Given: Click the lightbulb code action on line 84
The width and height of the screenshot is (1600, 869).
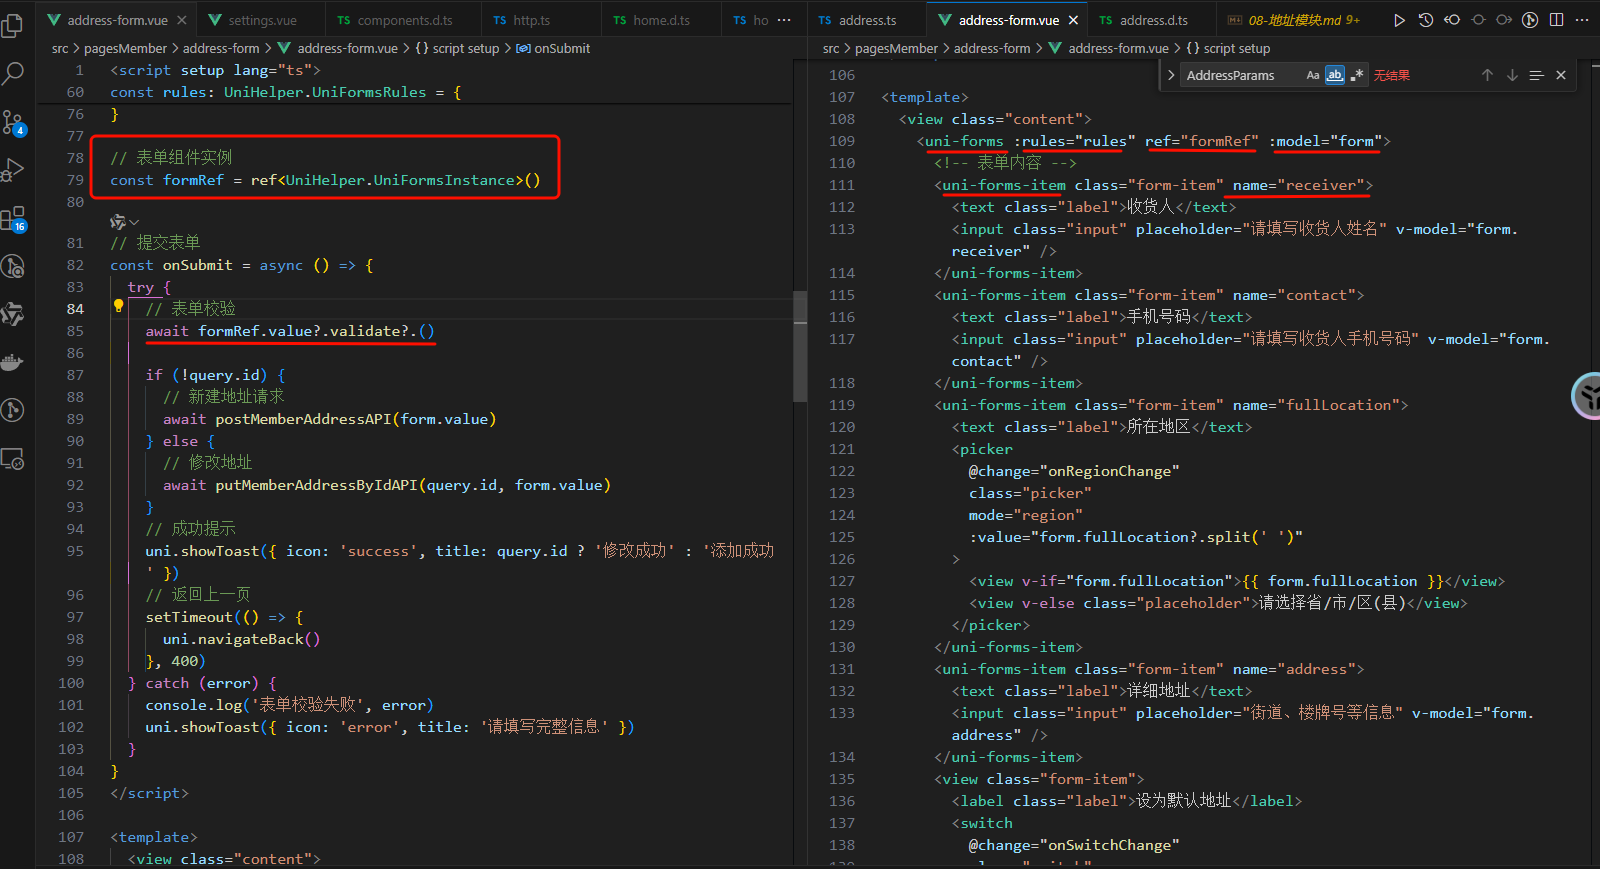Looking at the screenshot, I should (x=118, y=307).
